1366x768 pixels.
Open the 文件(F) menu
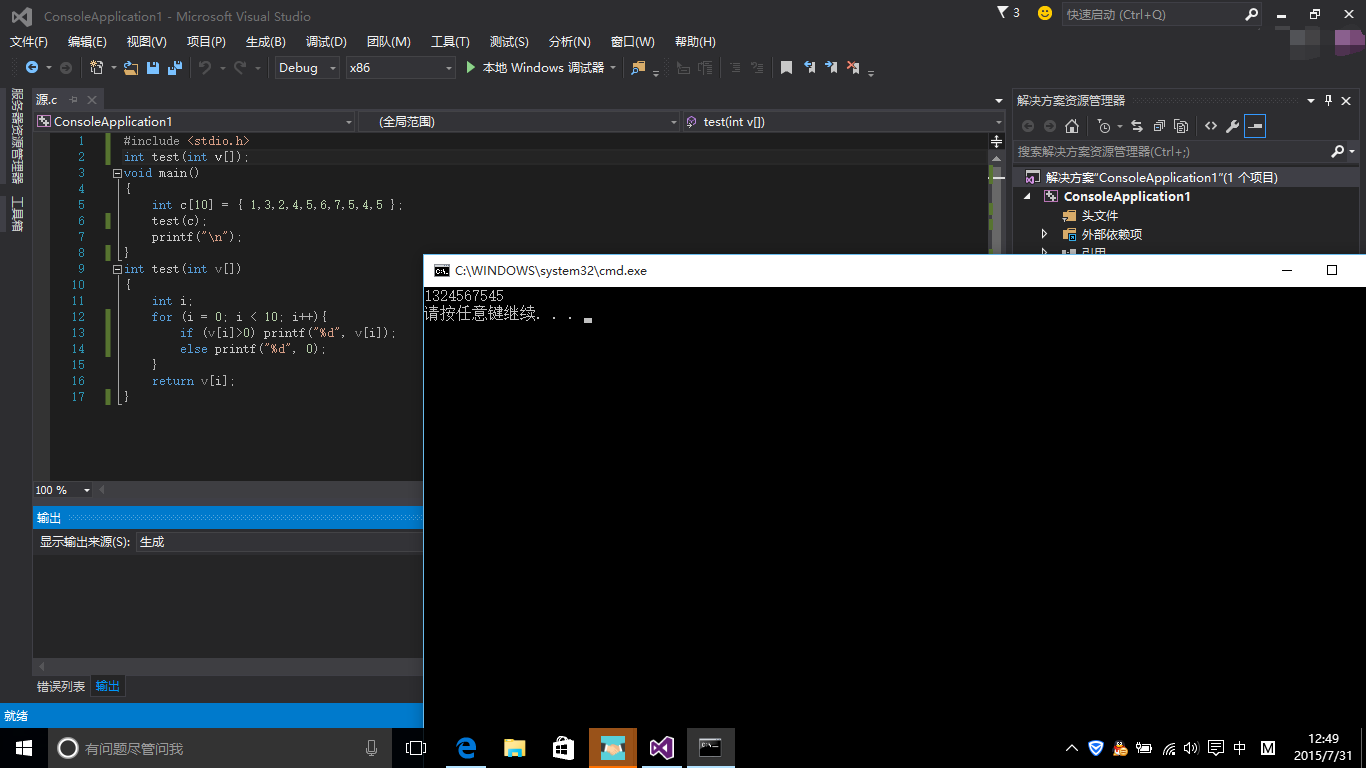[x=29, y=41]
